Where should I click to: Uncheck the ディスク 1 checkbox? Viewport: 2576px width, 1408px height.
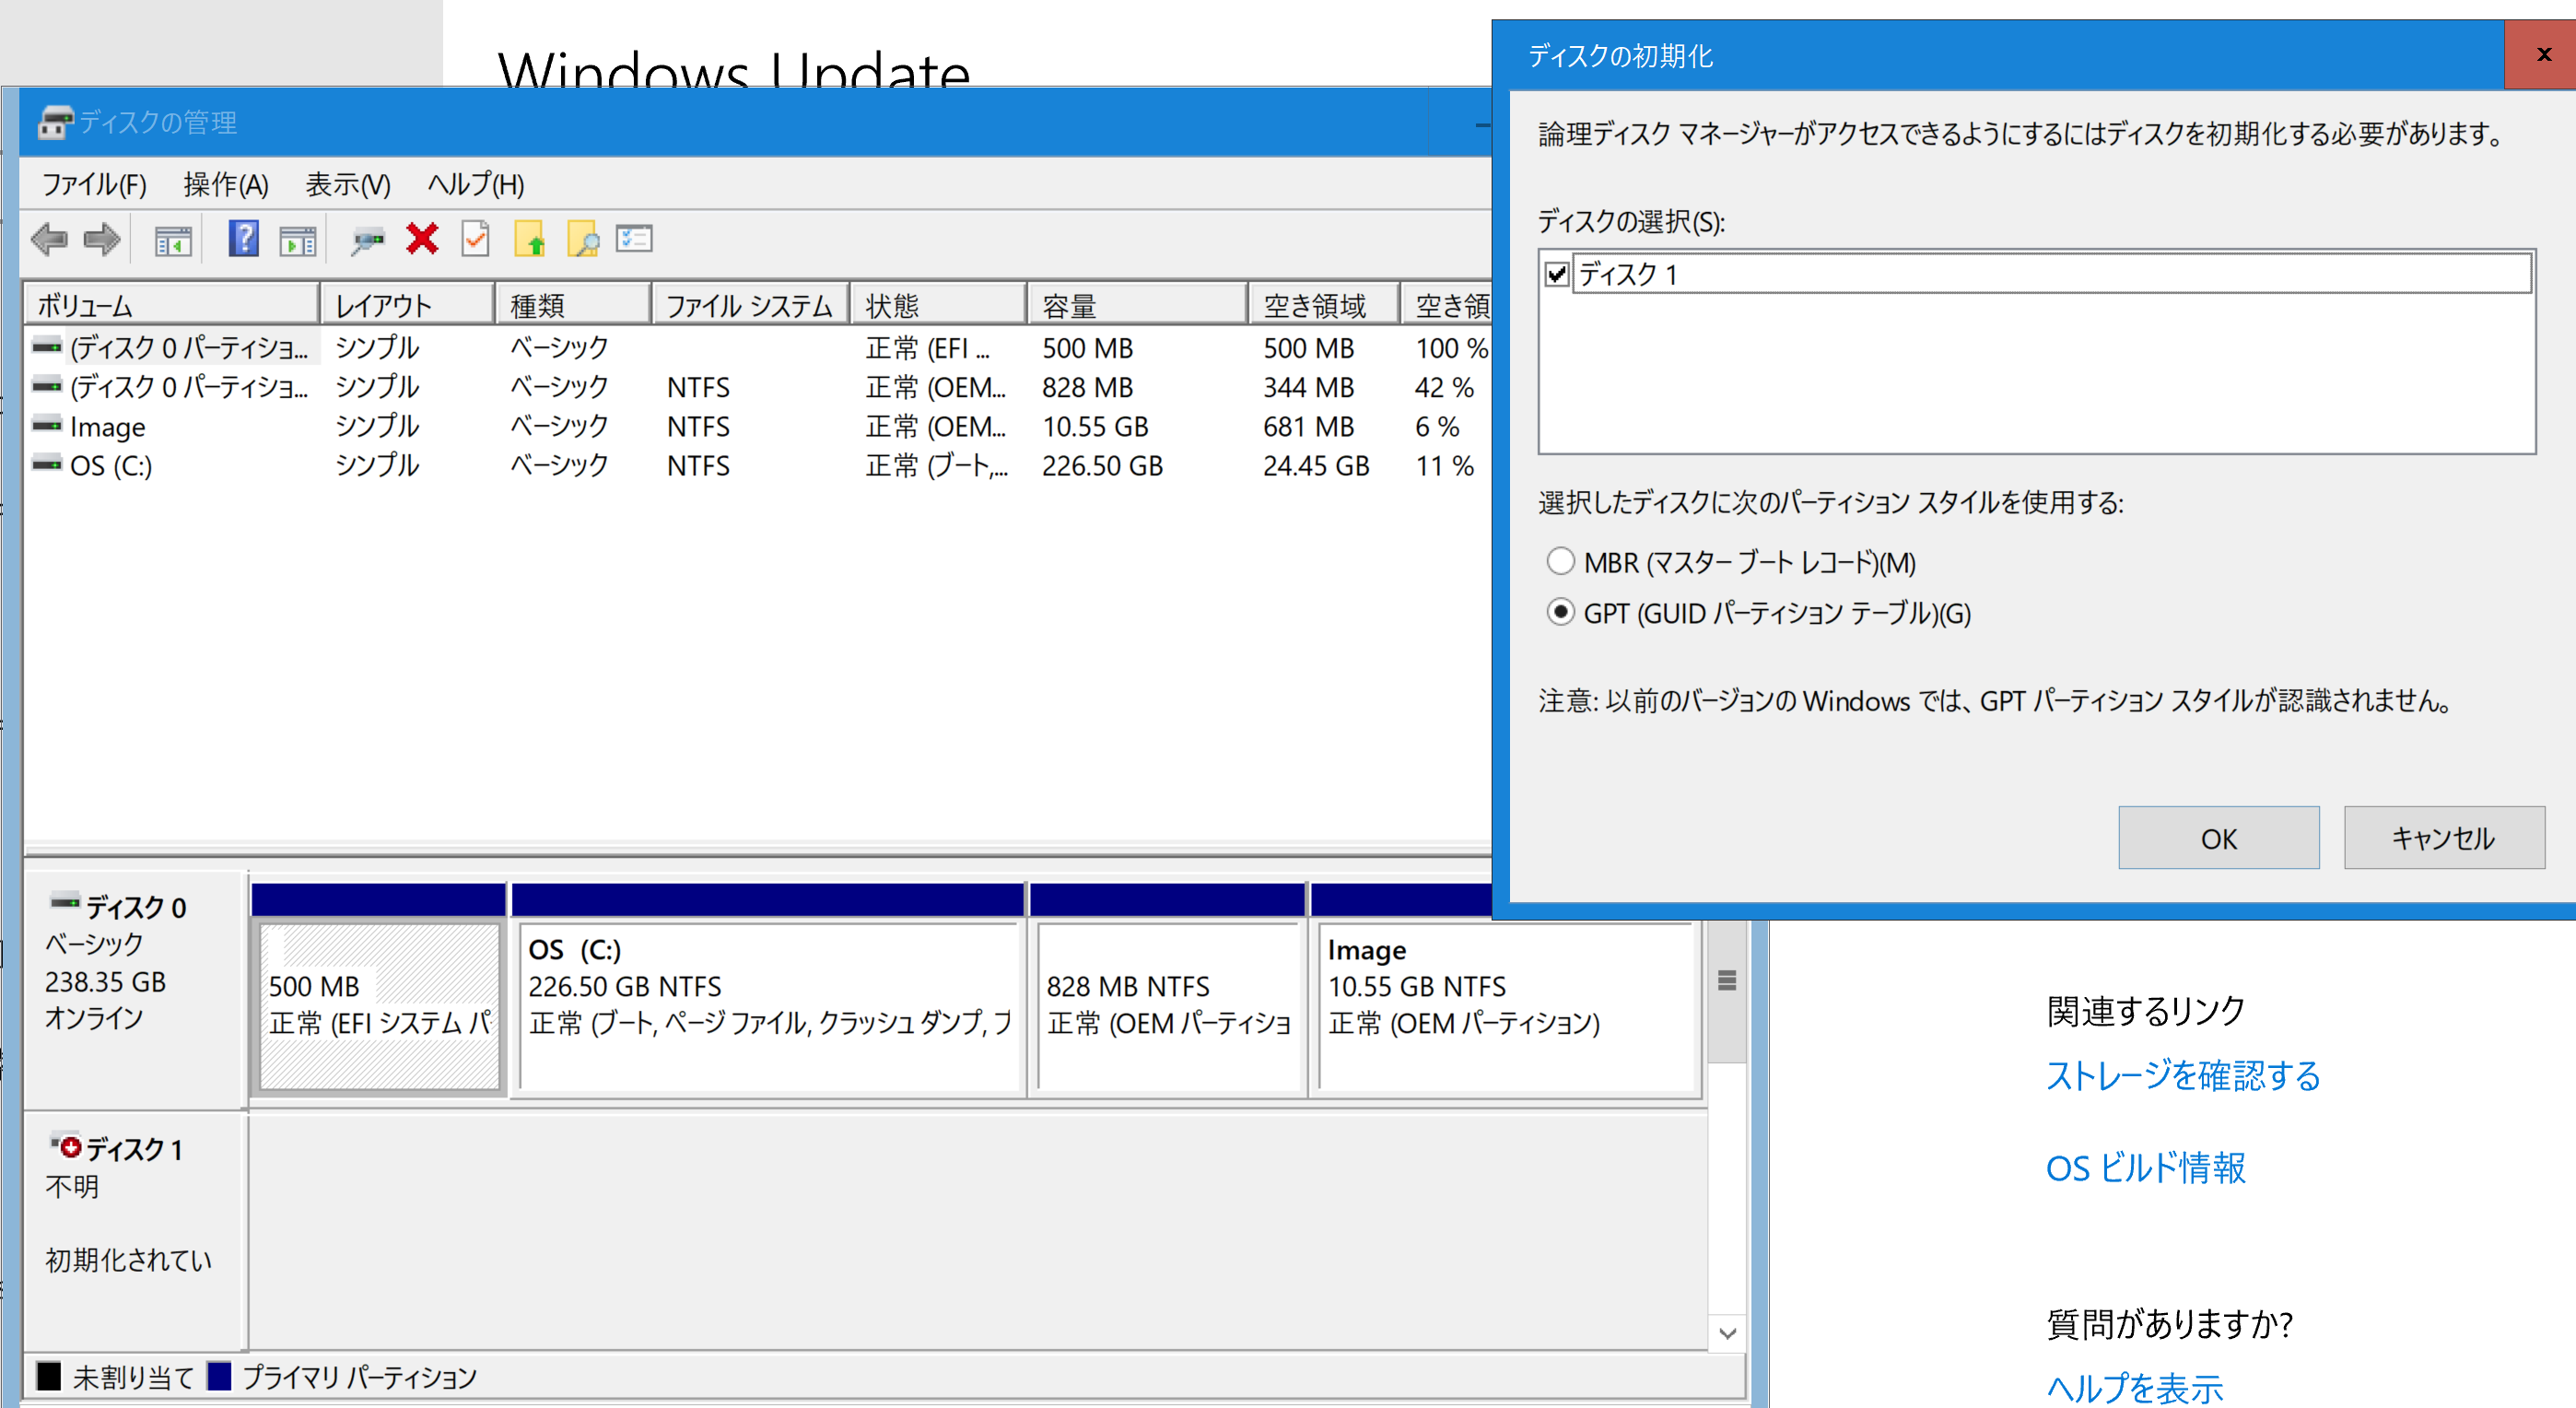[1557, 274]
